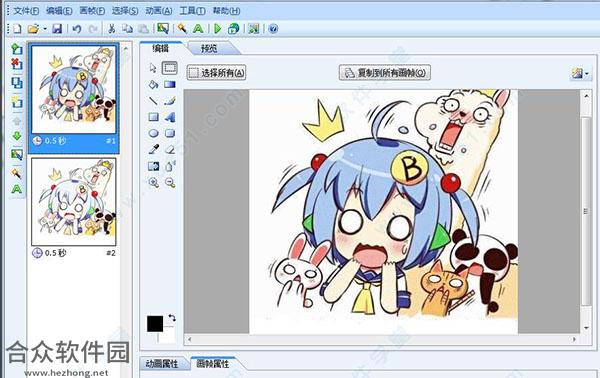Open the 画帧属性 tab
Image resolution: width=600 pixels, height=378 pixels.
pyautogui.click(x=213, y=363)
